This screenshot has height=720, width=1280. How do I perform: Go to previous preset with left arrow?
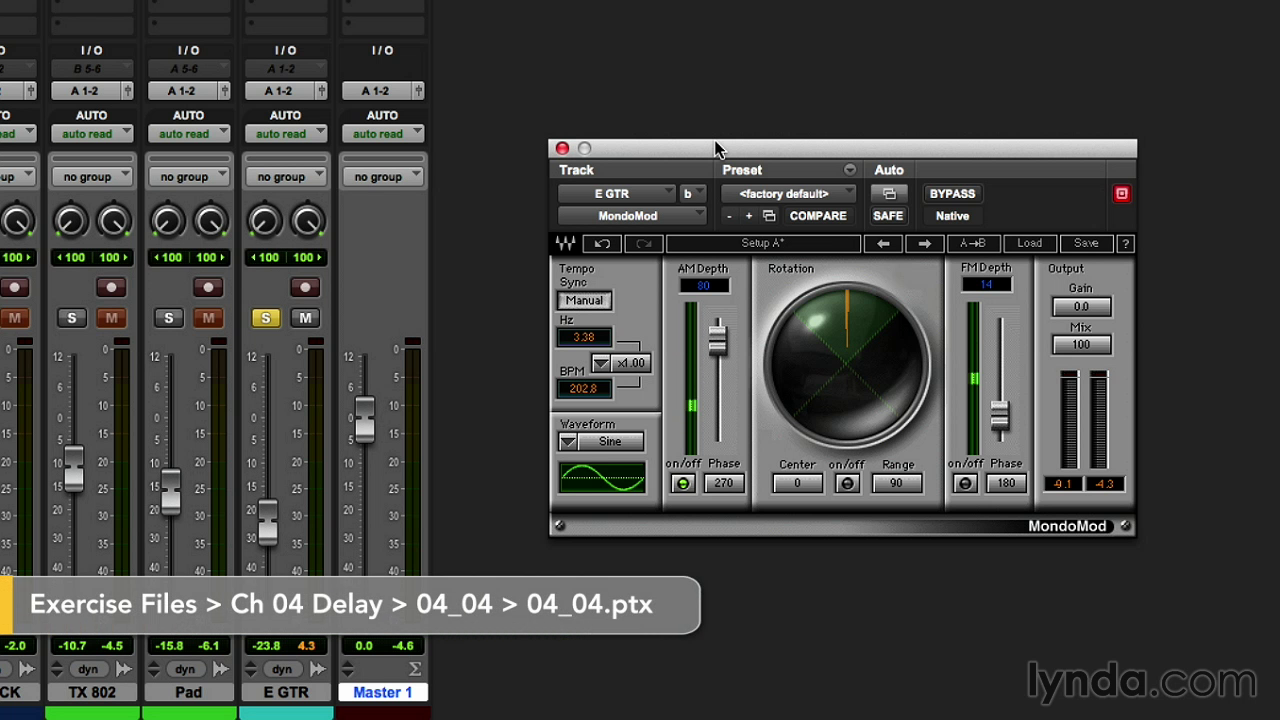(883, 243)
